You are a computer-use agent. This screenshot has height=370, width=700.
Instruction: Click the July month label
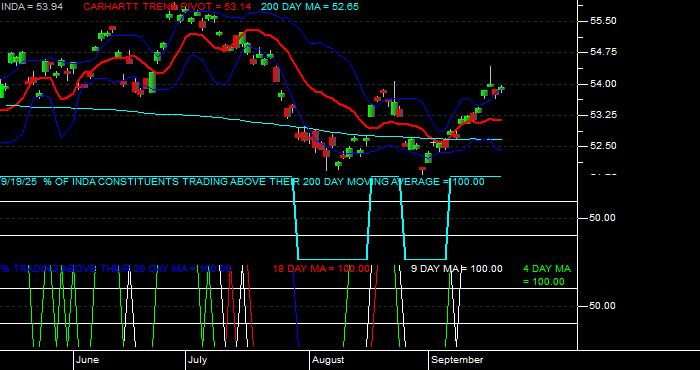(x=197, y=360)
